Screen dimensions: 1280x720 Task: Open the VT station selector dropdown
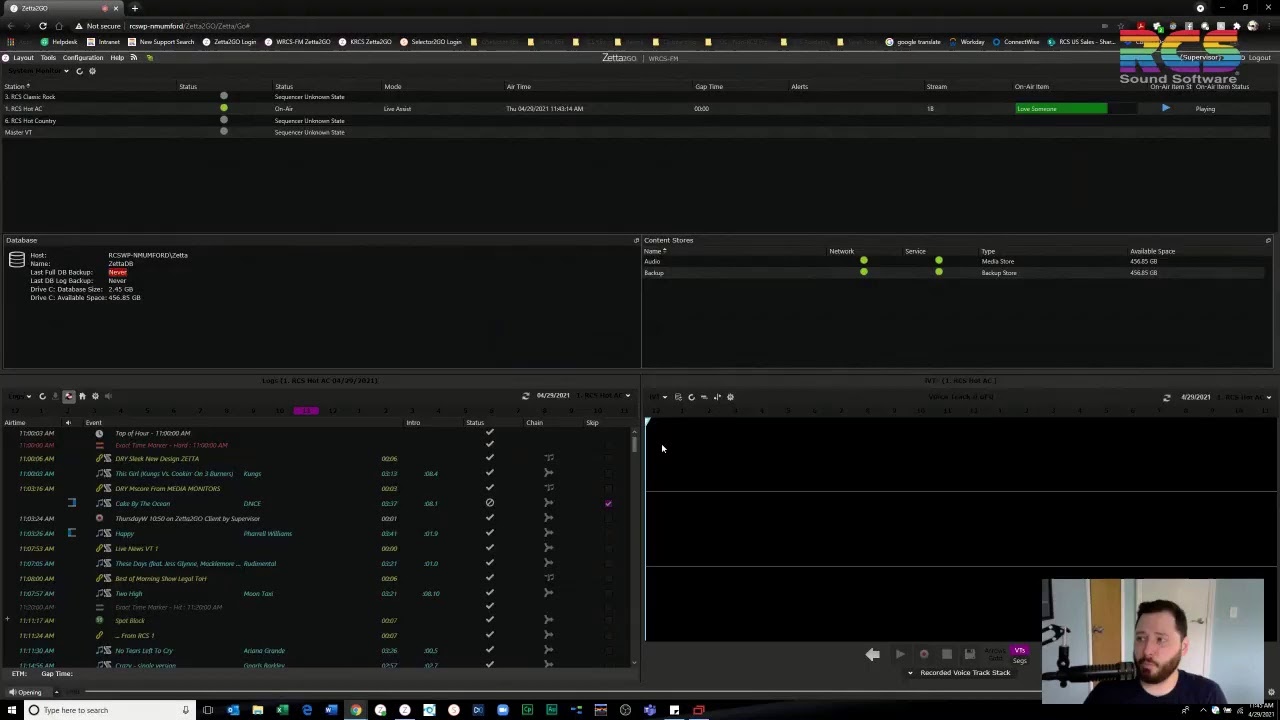coord(1269,397)
